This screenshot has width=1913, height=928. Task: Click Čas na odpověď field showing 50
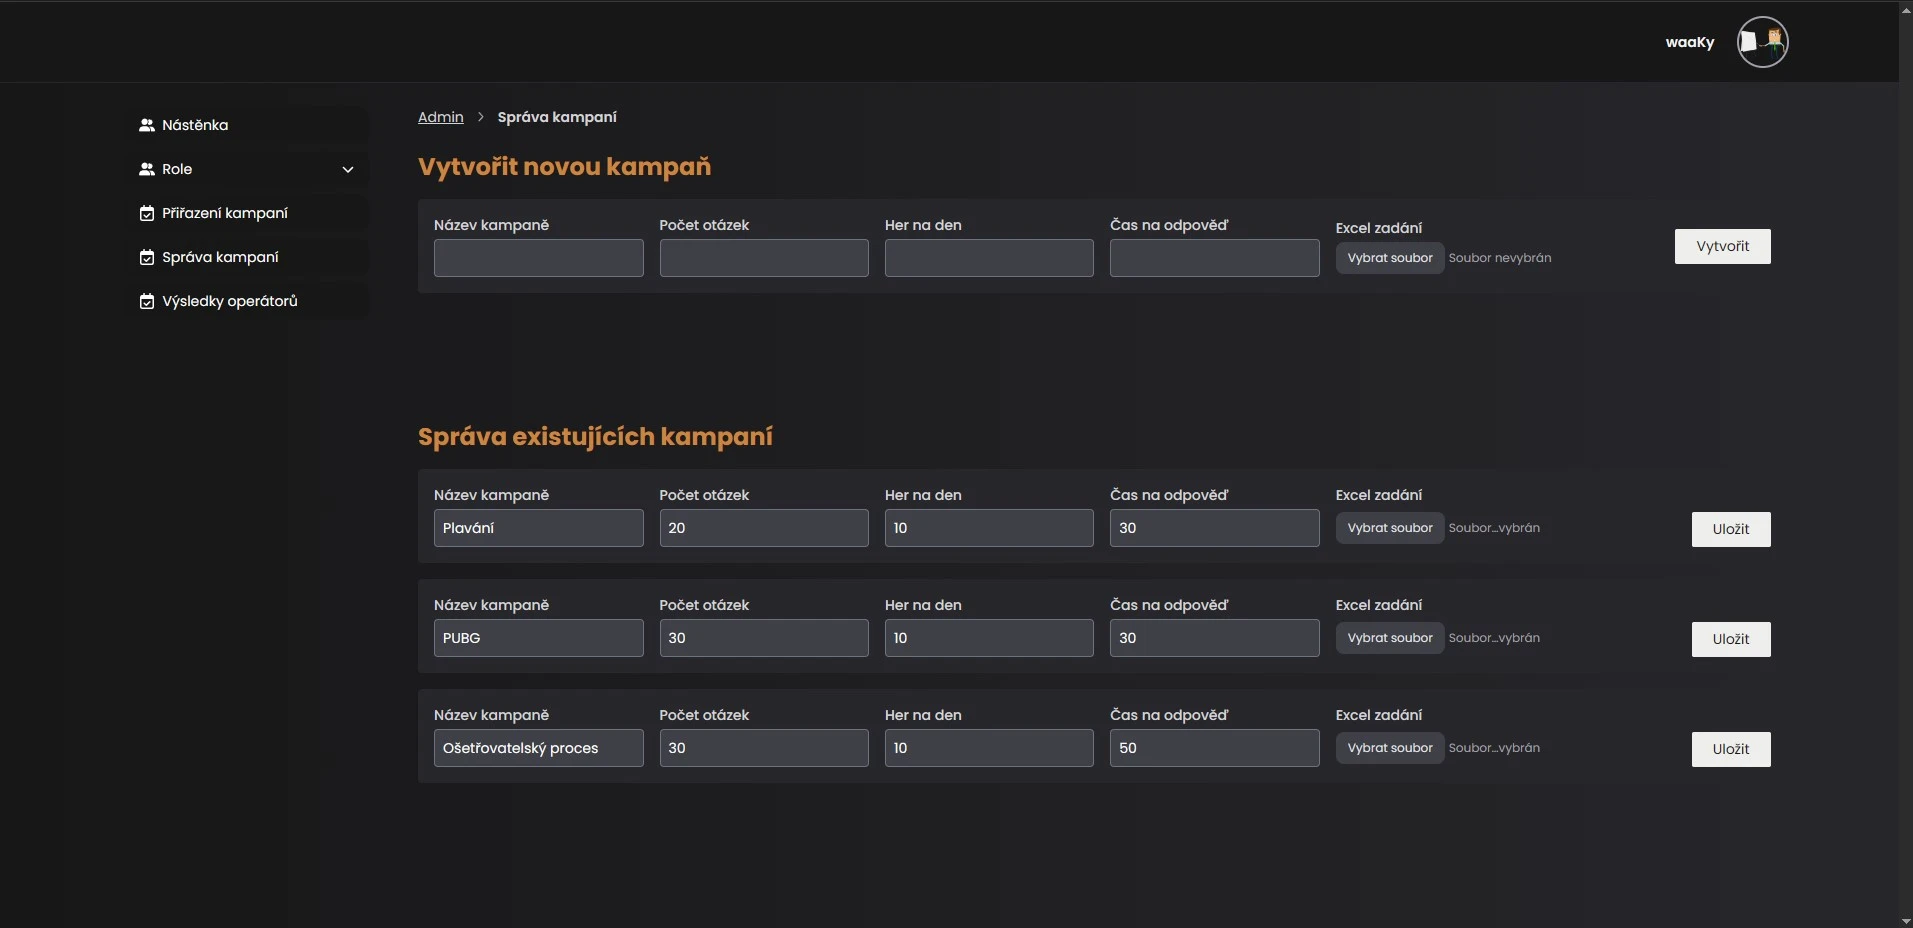coord(1214,748)
